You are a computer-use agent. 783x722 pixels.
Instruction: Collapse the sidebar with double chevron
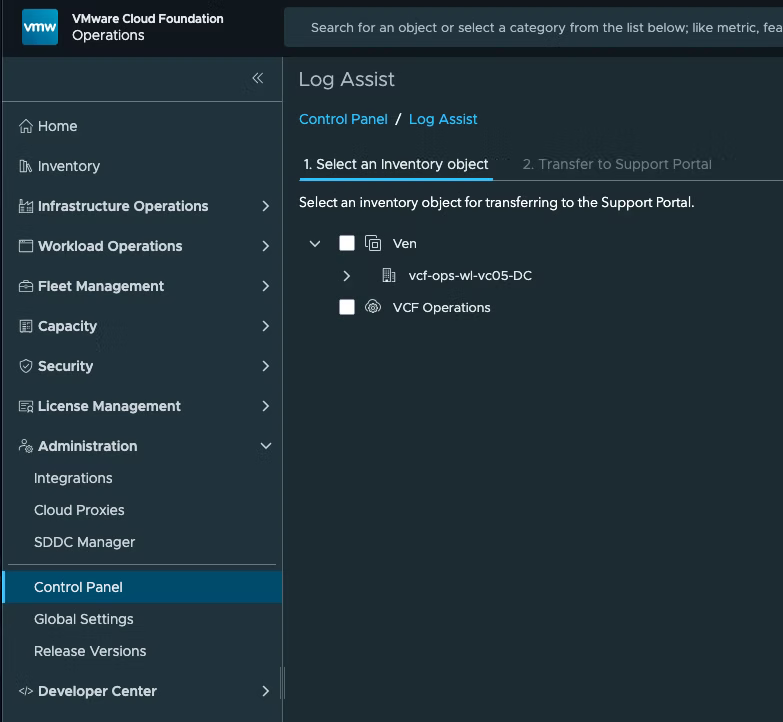257,78
